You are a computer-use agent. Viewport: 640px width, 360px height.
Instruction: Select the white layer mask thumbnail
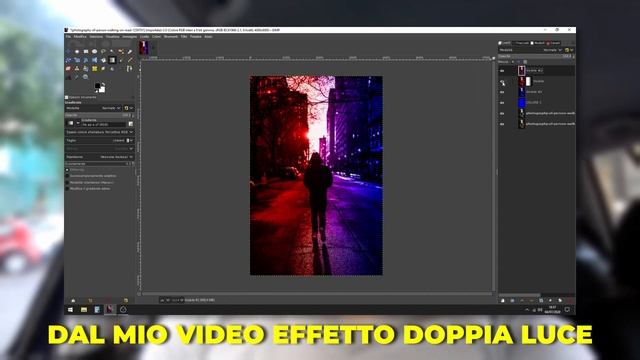(529, 81)
